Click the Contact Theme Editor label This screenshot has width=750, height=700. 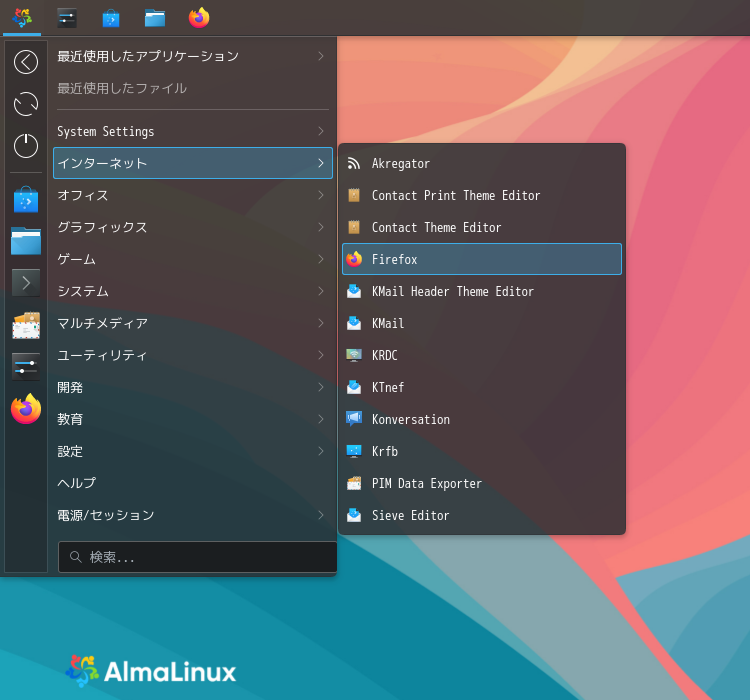(437, 227)
